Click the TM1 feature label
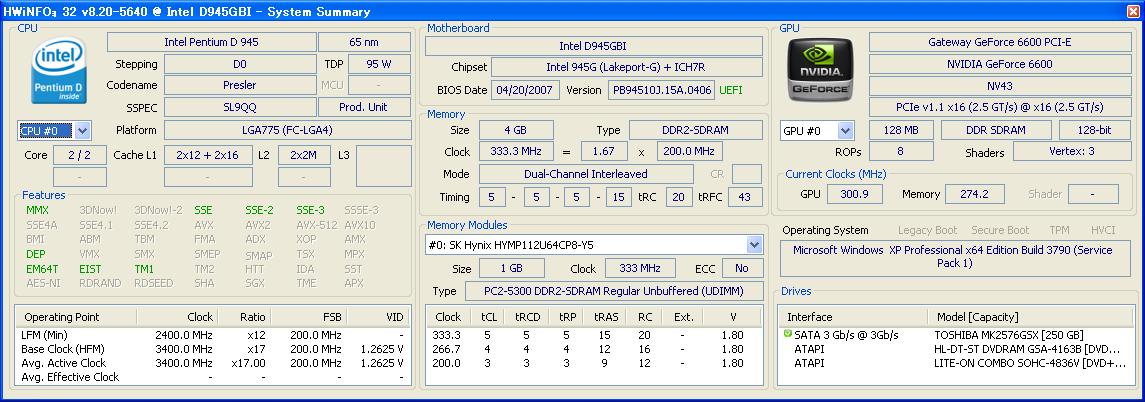 (x=144, y=268)
